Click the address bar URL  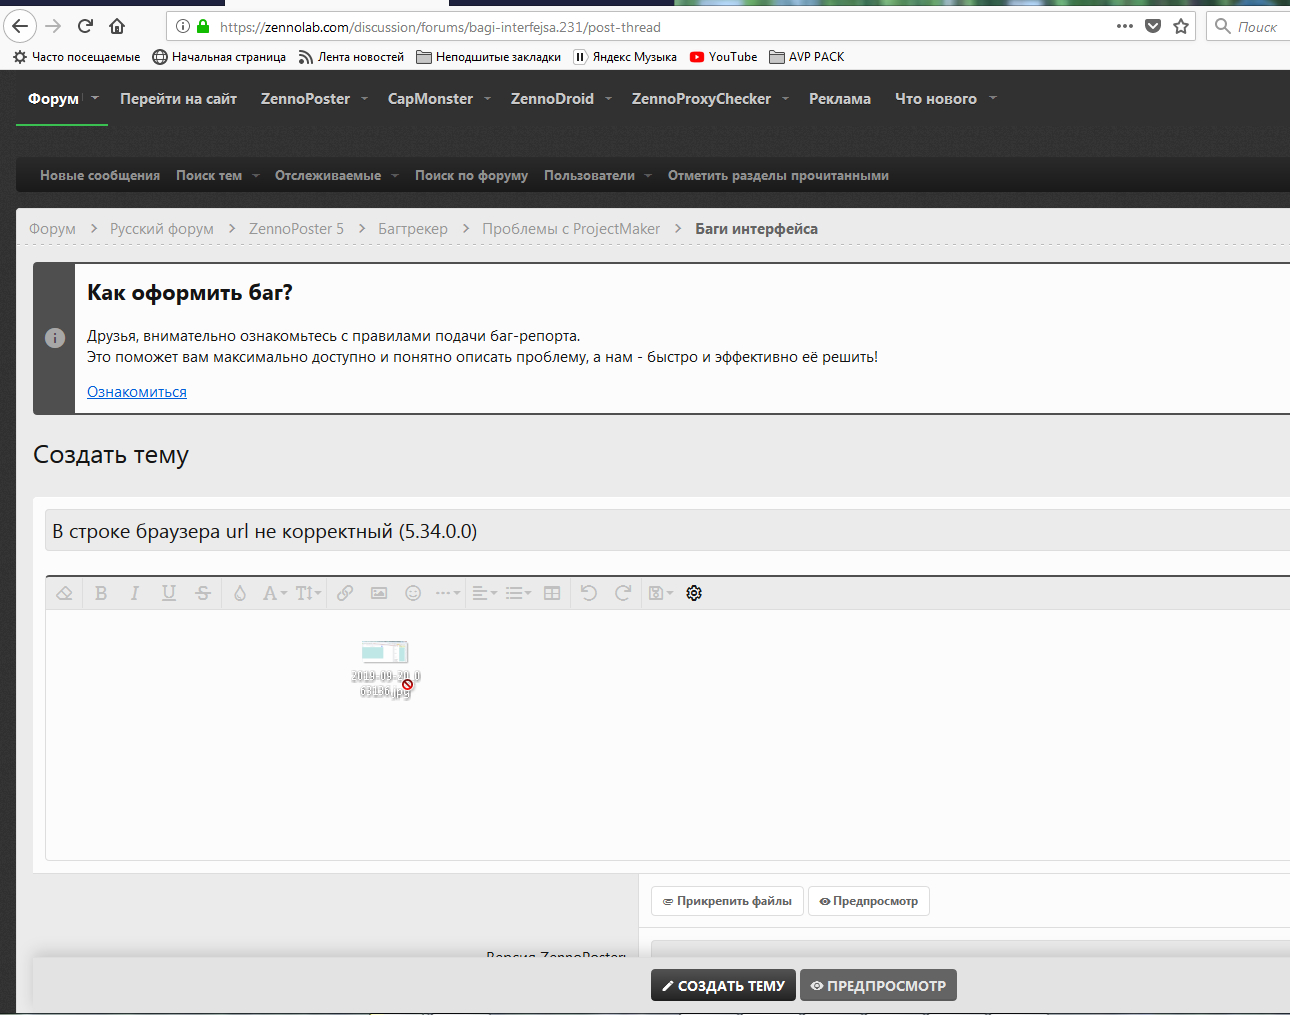pos(440,27)
